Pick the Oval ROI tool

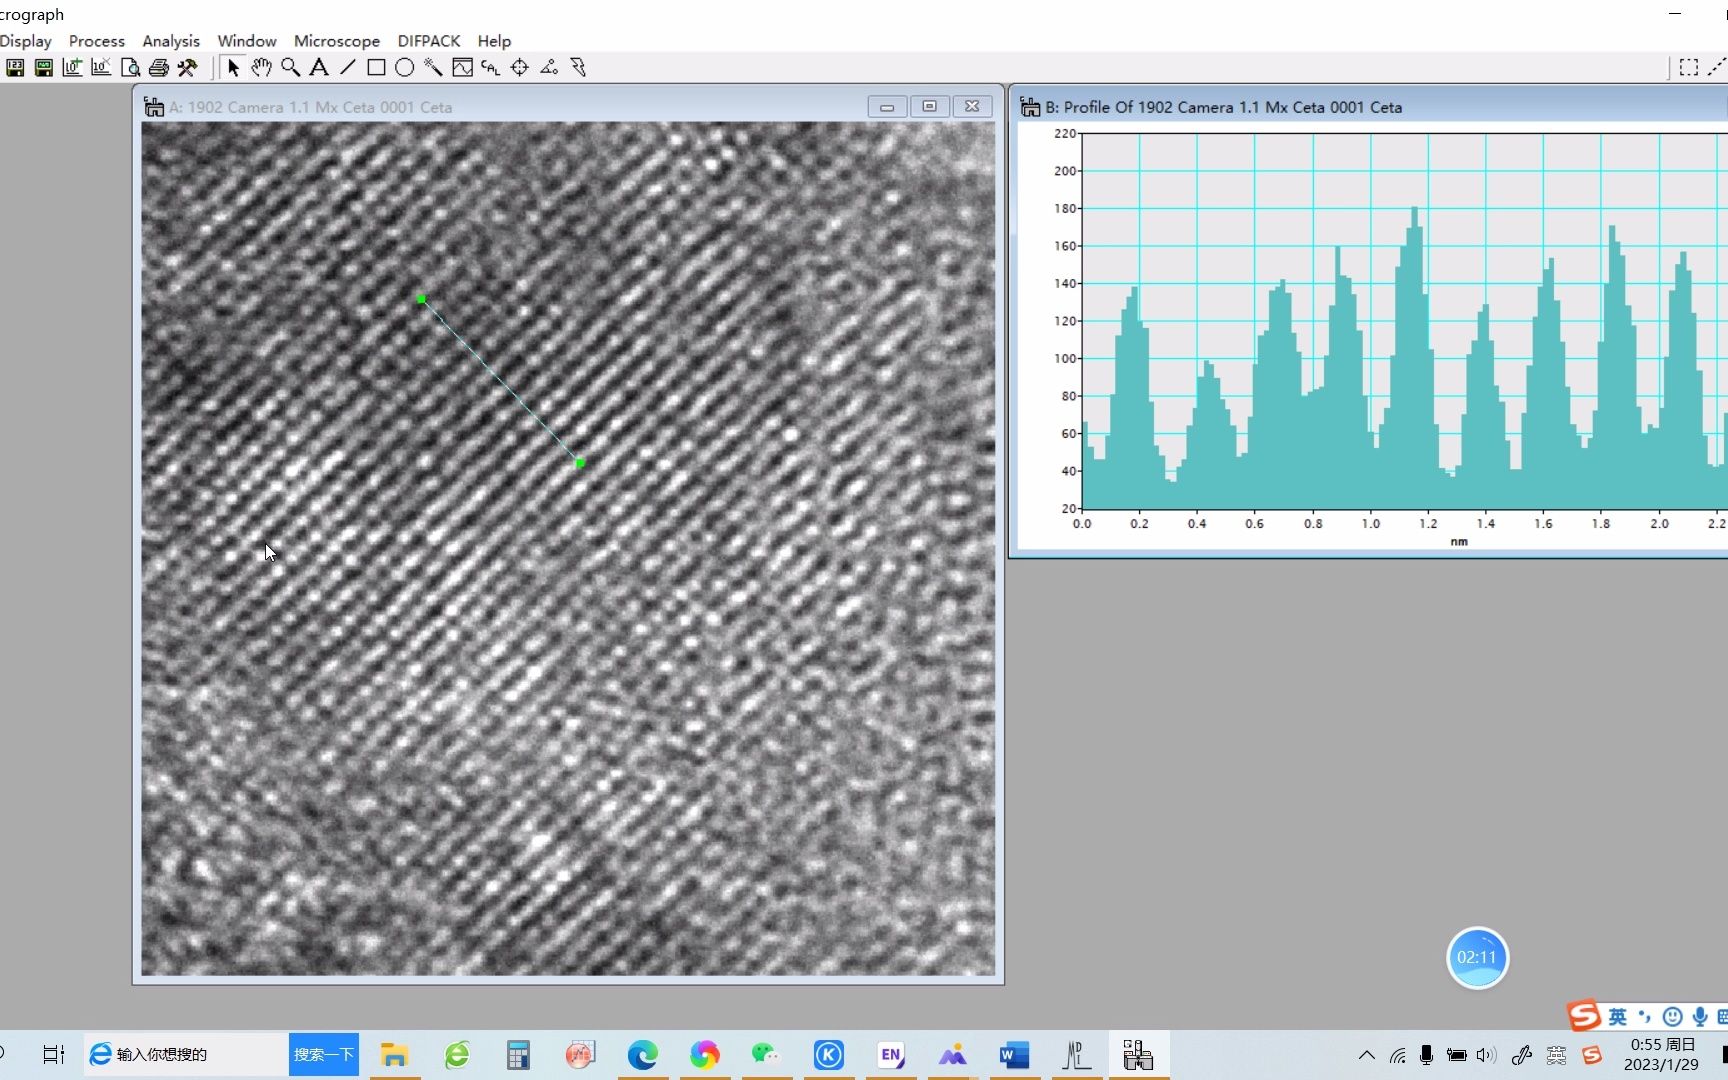click(x=405, y=67)
